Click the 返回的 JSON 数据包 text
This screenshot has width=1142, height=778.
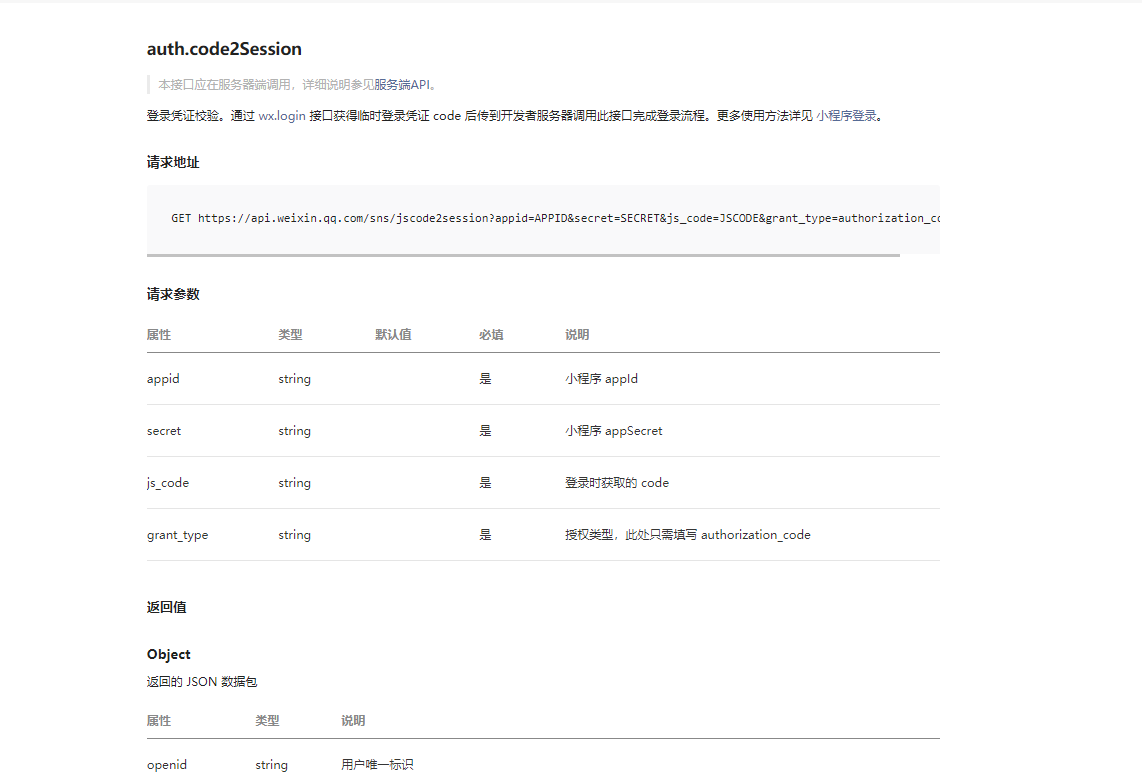click(x=202, y=682)
